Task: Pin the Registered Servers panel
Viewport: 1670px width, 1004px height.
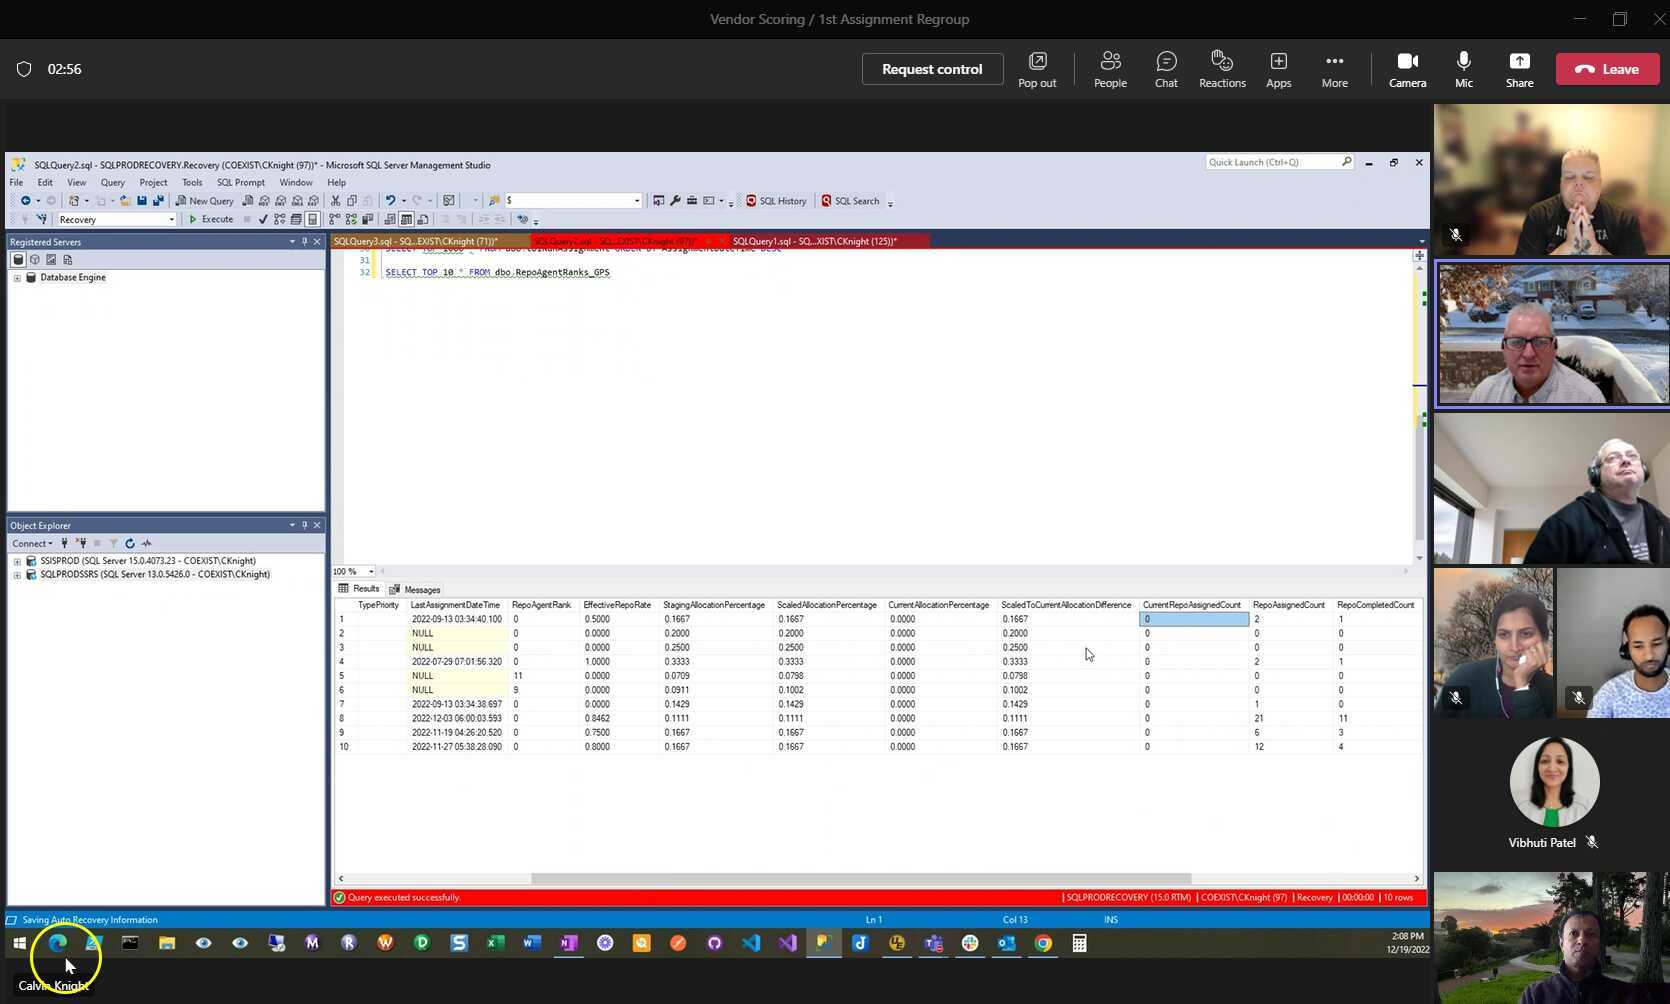Action: click(x=304, y=241)
